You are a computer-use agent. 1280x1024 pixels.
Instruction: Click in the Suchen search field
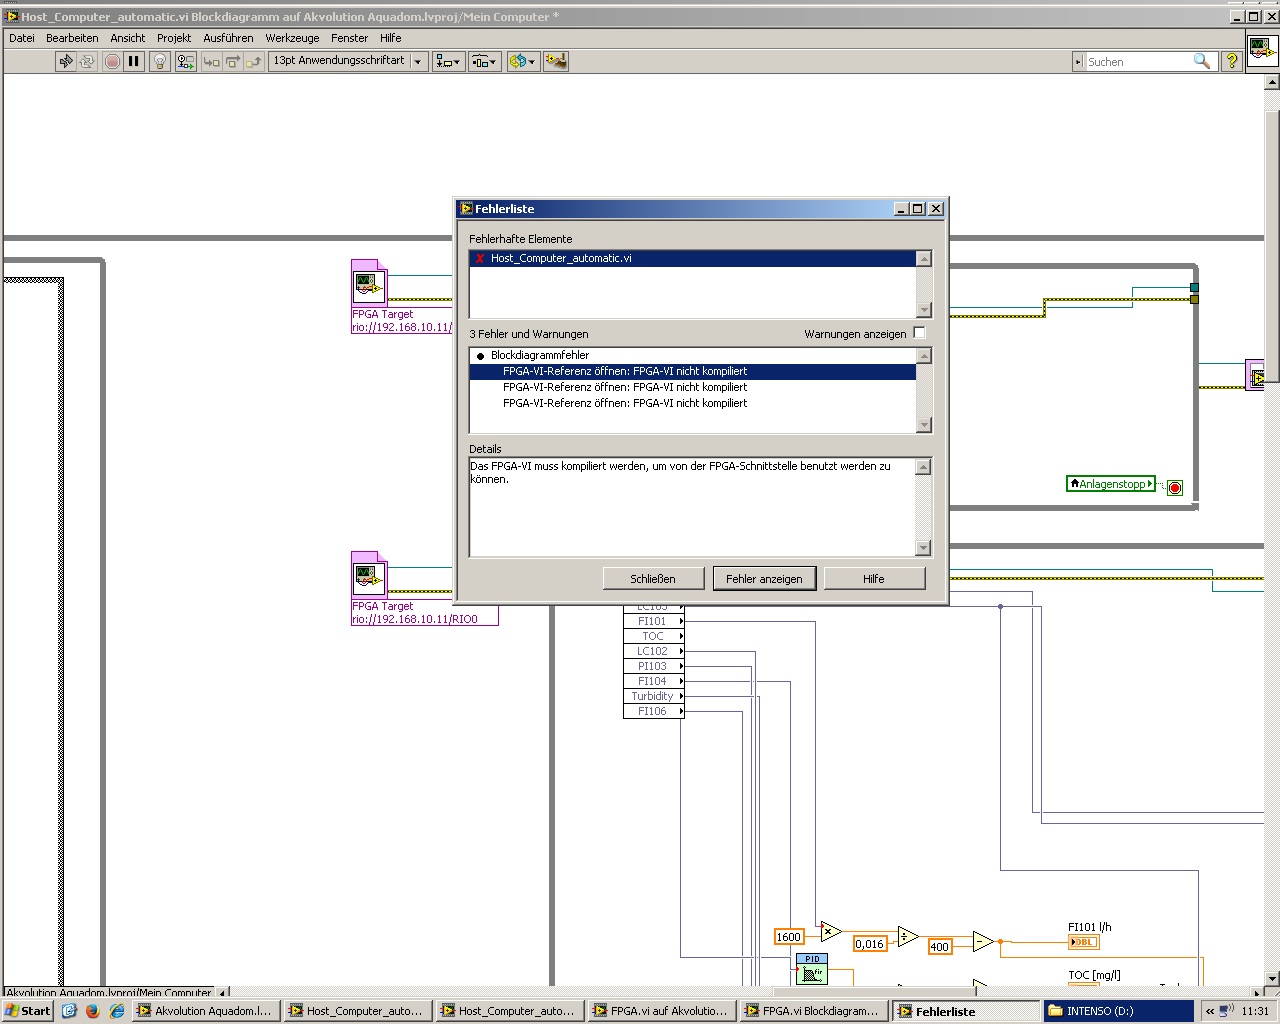[x=1138, y=62]
